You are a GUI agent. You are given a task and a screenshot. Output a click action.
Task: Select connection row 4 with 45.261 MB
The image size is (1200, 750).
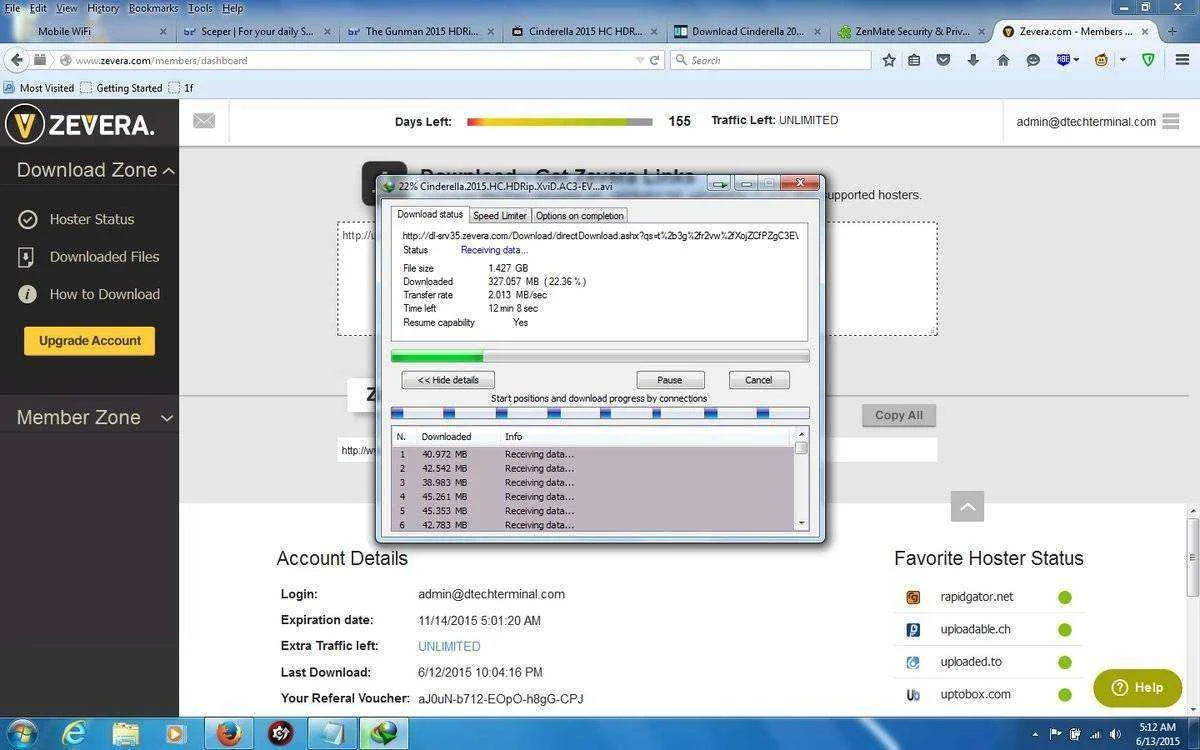[593, 496]
